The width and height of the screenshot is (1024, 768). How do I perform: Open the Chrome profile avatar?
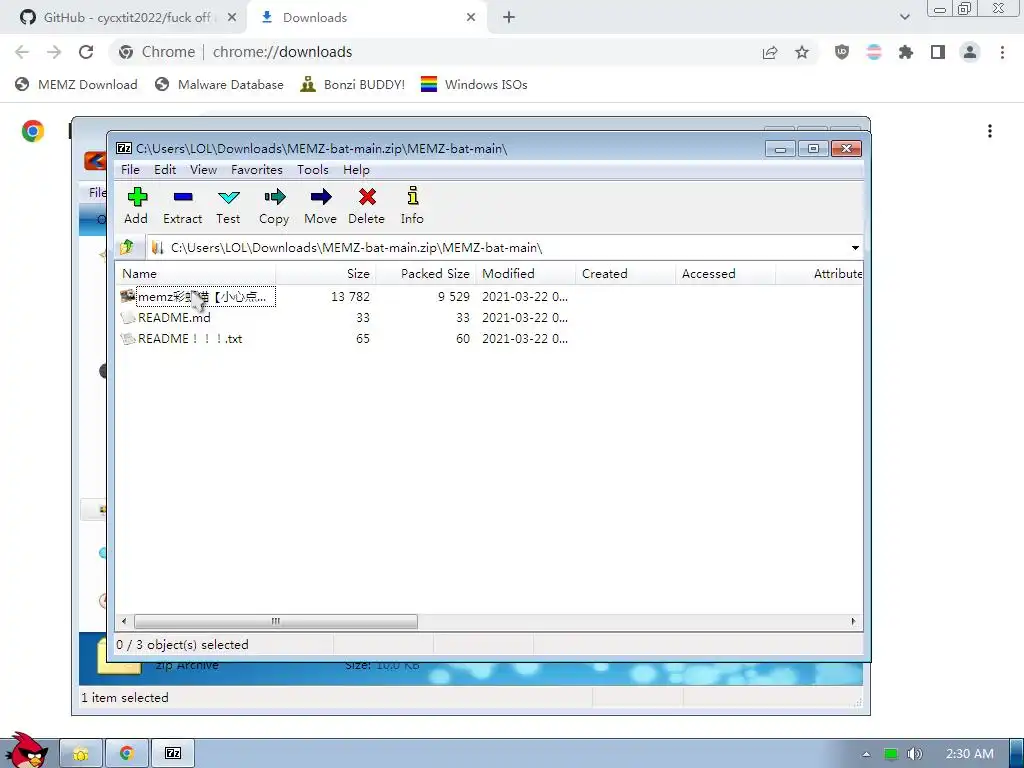click(x=970, y=52)
